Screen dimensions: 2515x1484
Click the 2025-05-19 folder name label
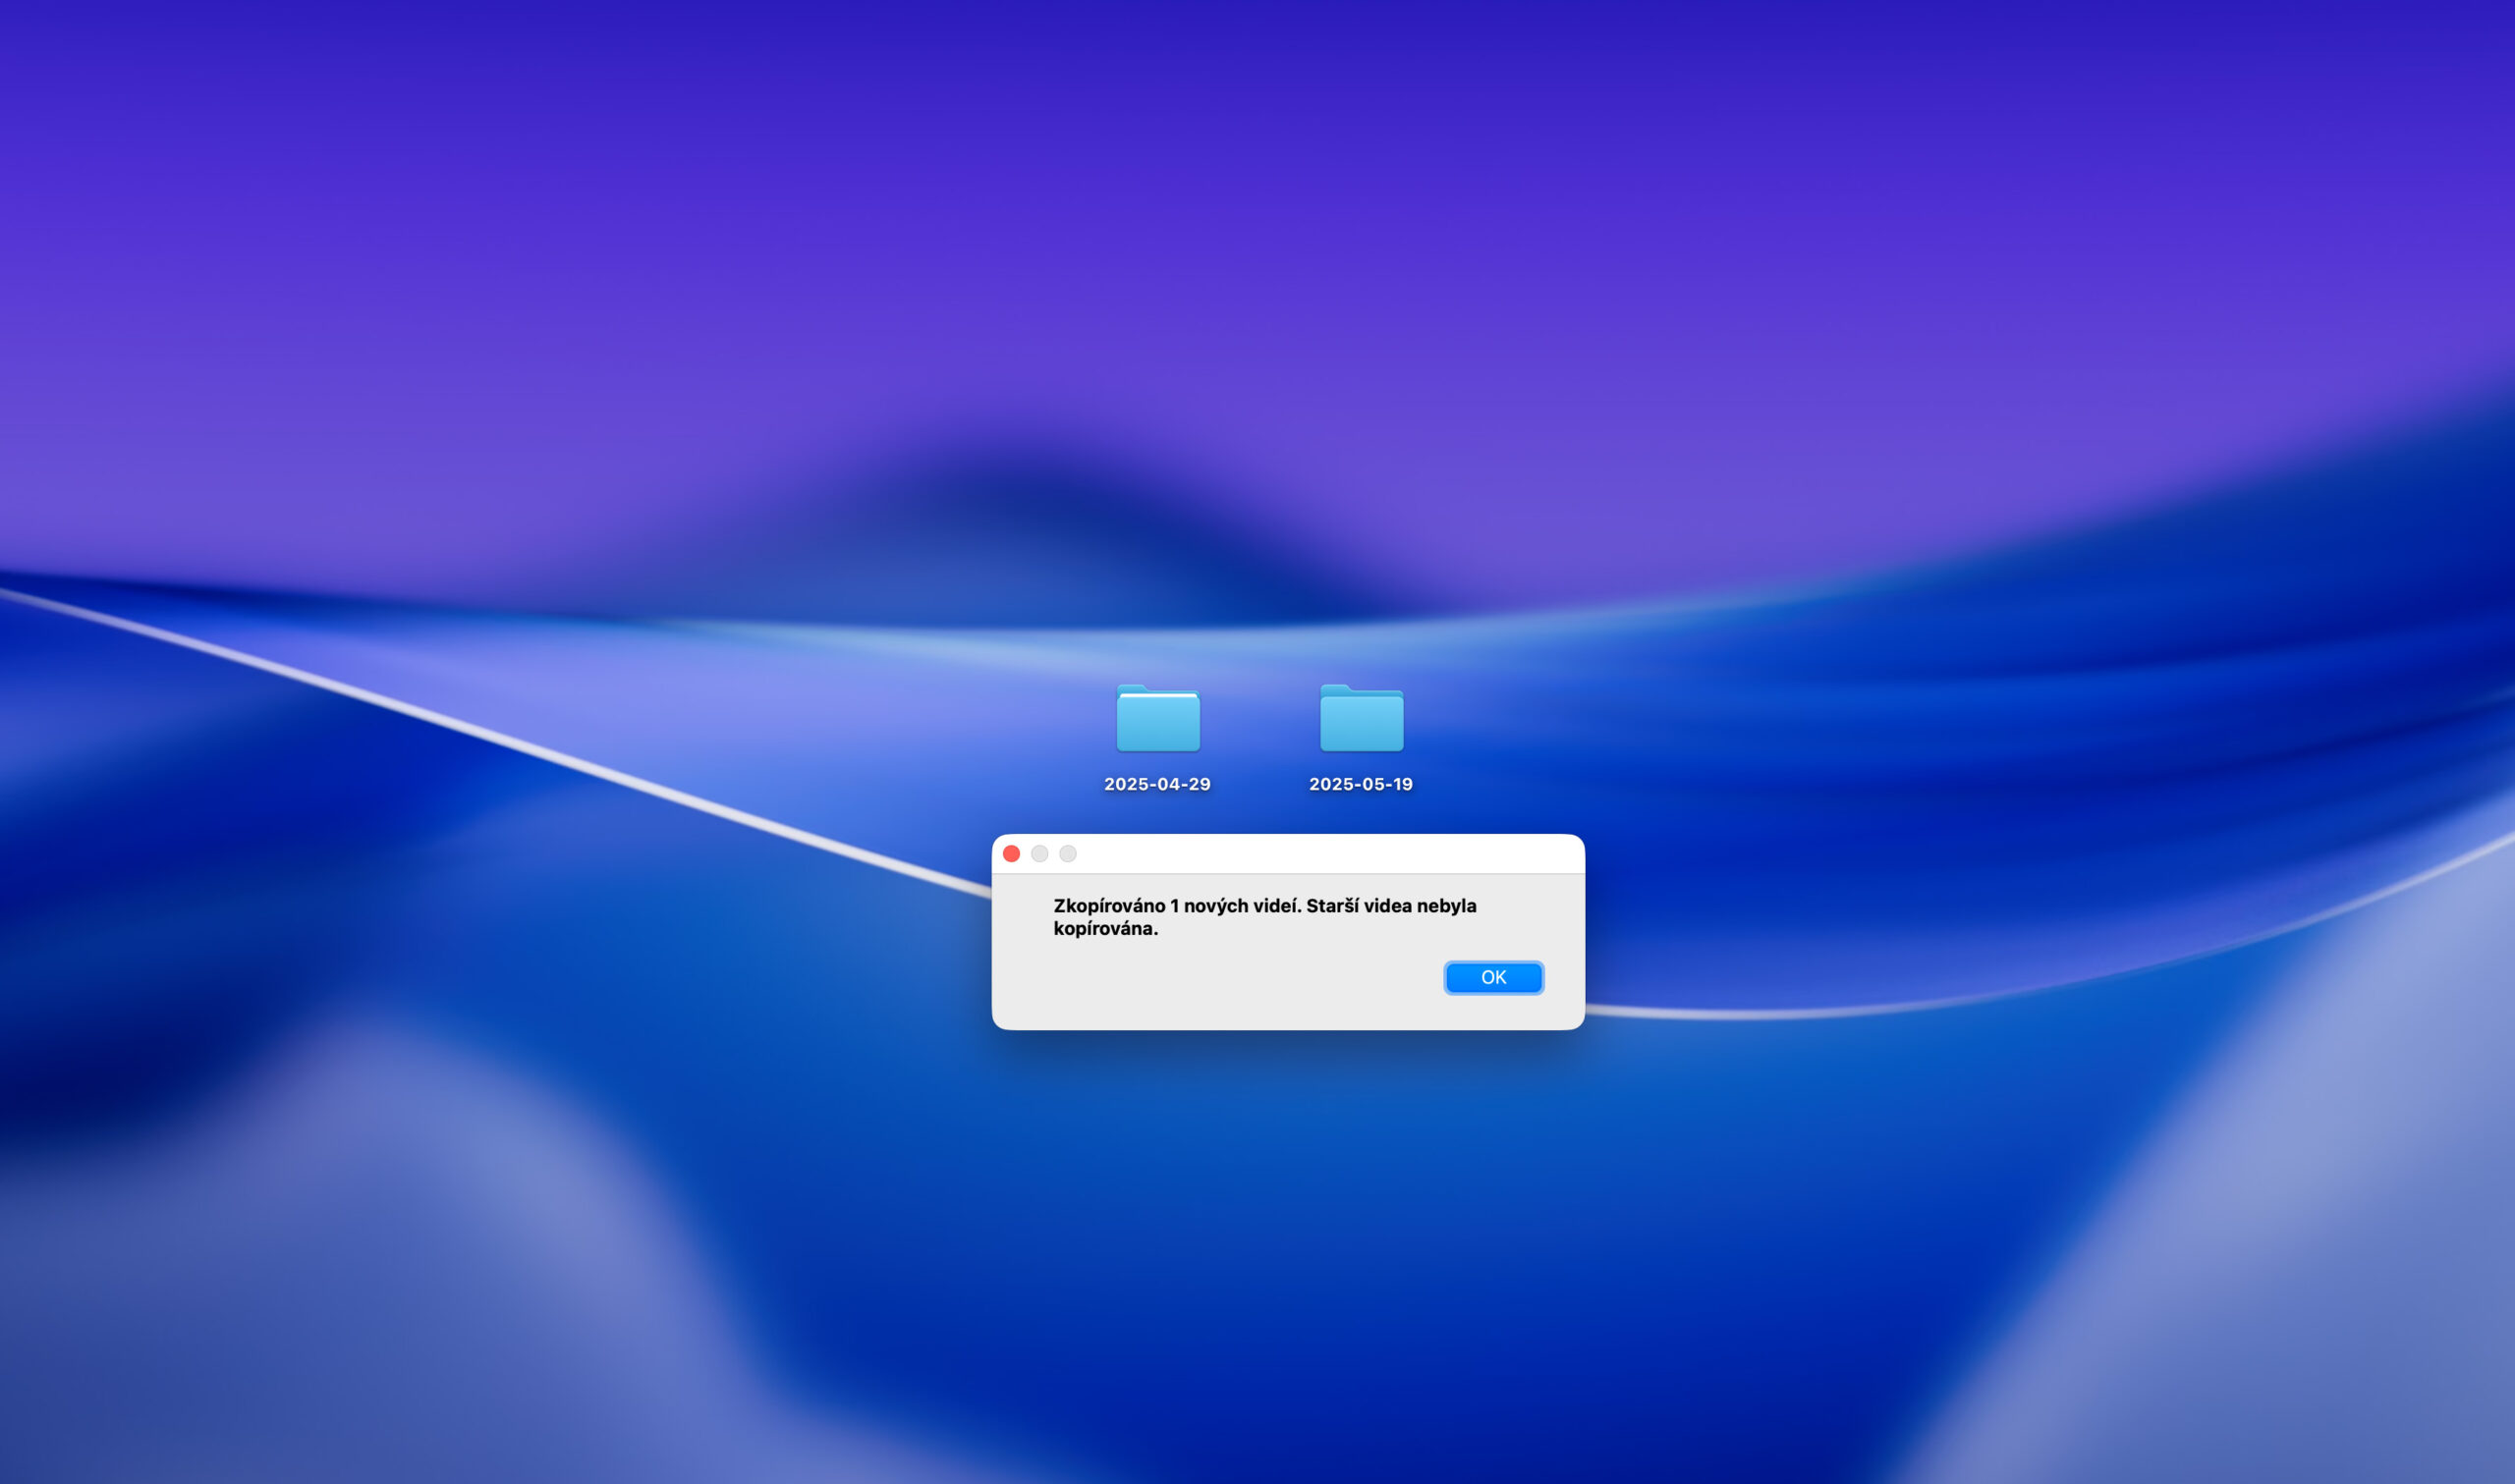click(x=1361, y=784)
